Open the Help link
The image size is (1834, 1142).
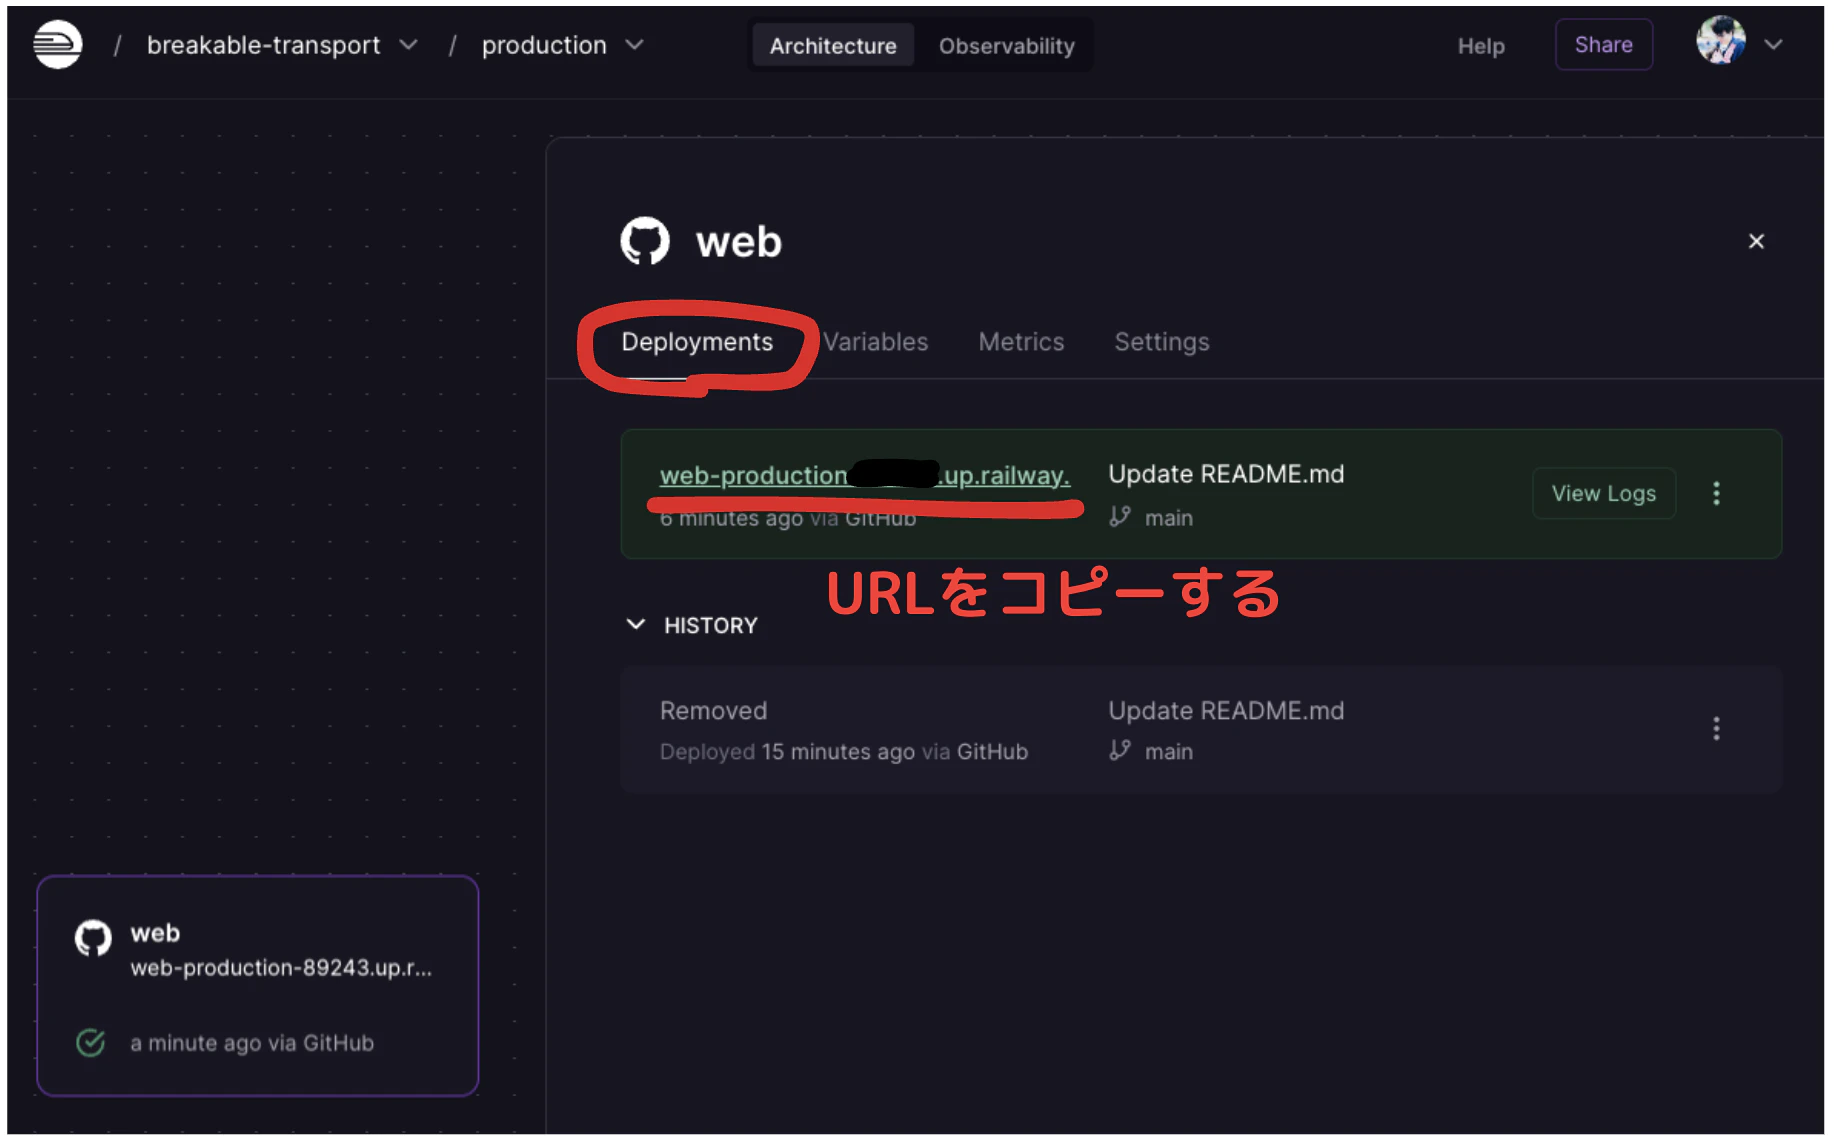[1480, 46]
